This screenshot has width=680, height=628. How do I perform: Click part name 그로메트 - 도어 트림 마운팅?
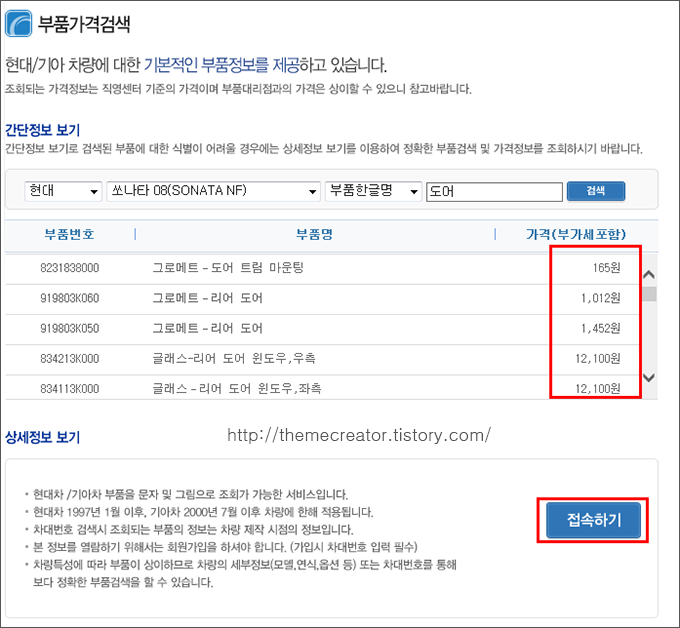tap(228, 268)
